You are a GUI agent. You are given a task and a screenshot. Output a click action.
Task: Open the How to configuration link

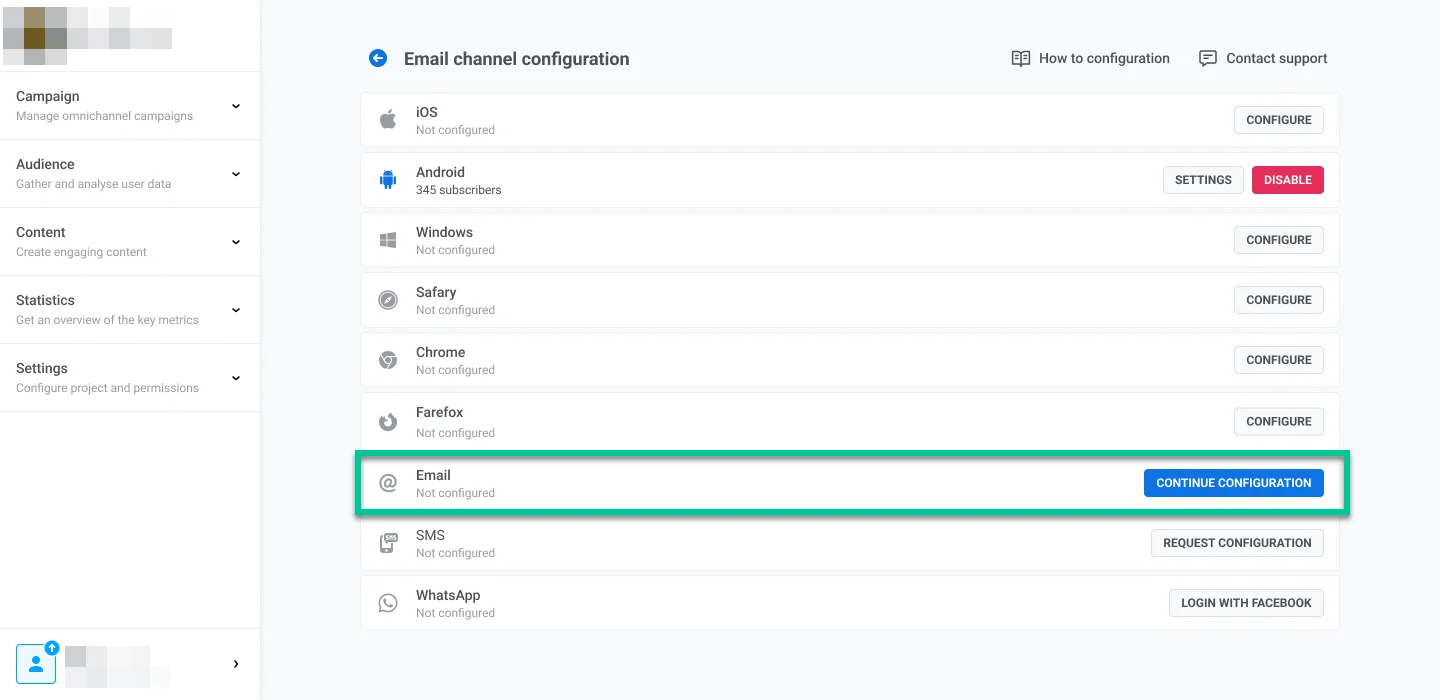coord(1090,59)
